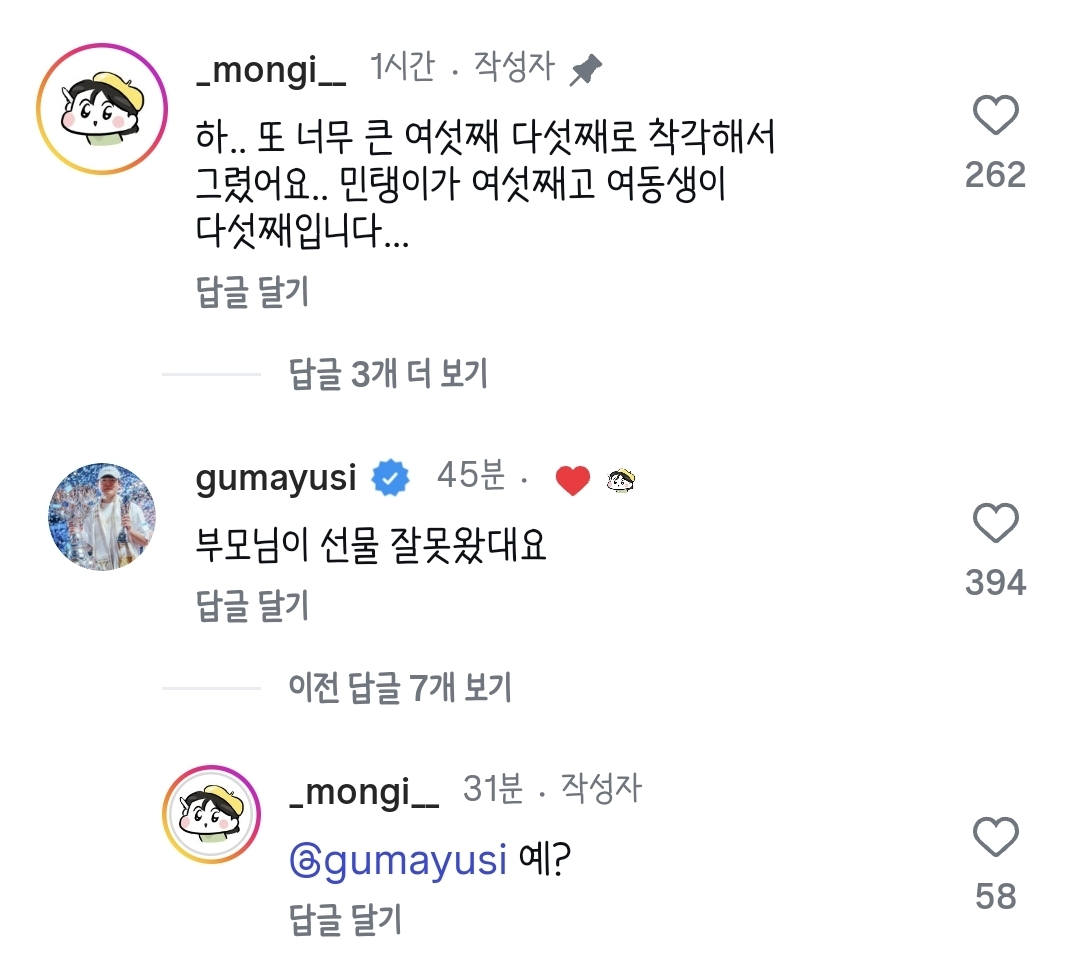Expand 답글 3개 더 보기 replies
The image size is (1079, 977).
[387, 374]
